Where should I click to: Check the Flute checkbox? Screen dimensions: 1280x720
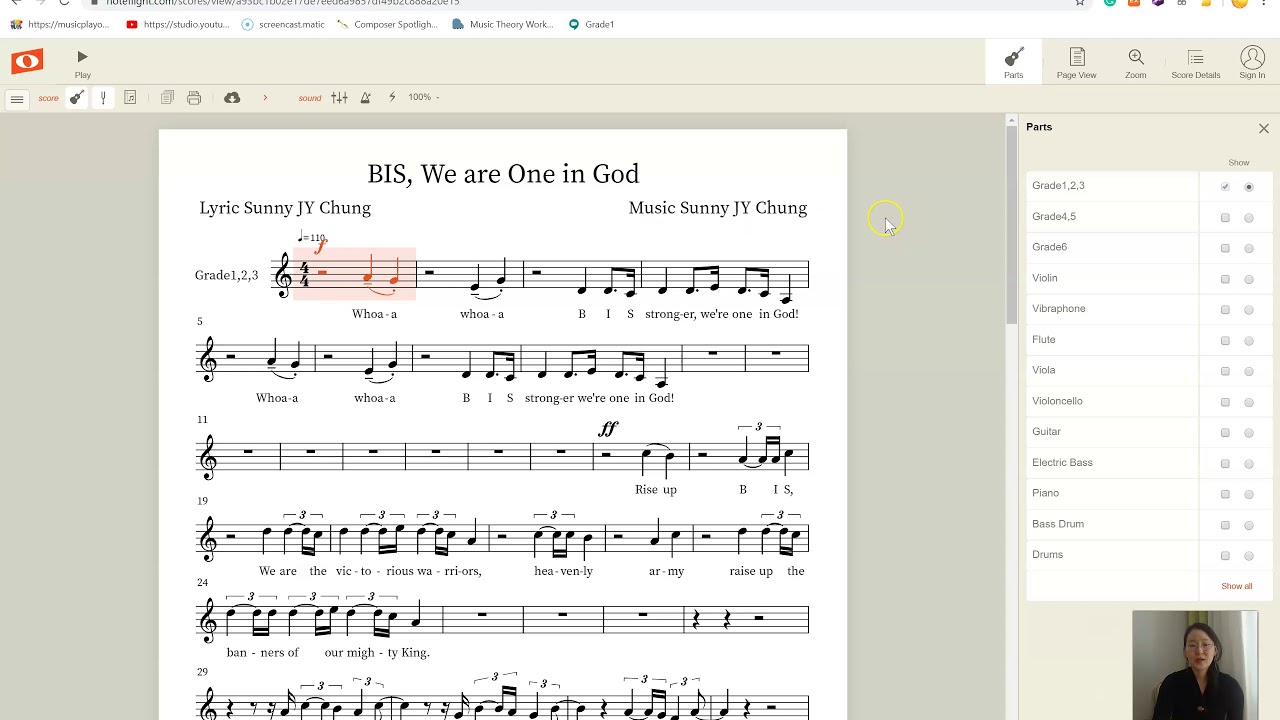pos(1225,341)
